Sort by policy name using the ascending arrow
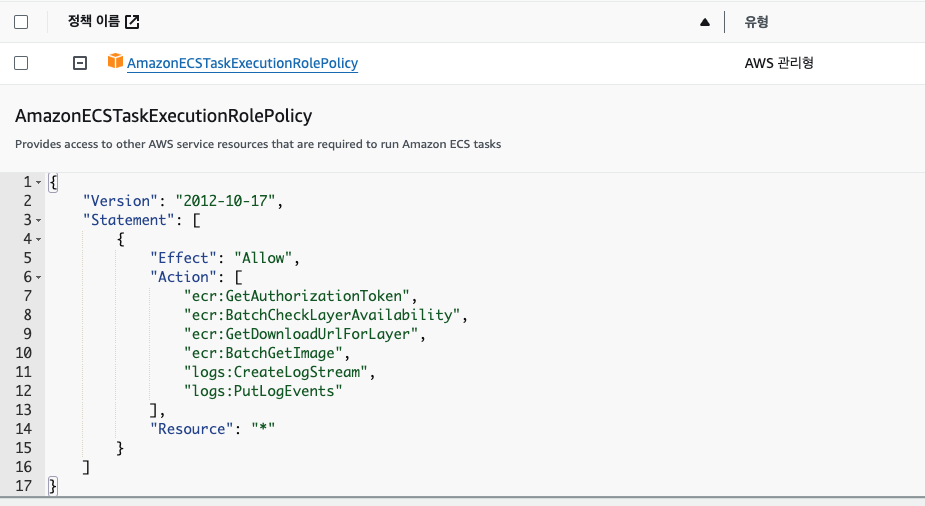925x506 pixels. coord(704,22)
